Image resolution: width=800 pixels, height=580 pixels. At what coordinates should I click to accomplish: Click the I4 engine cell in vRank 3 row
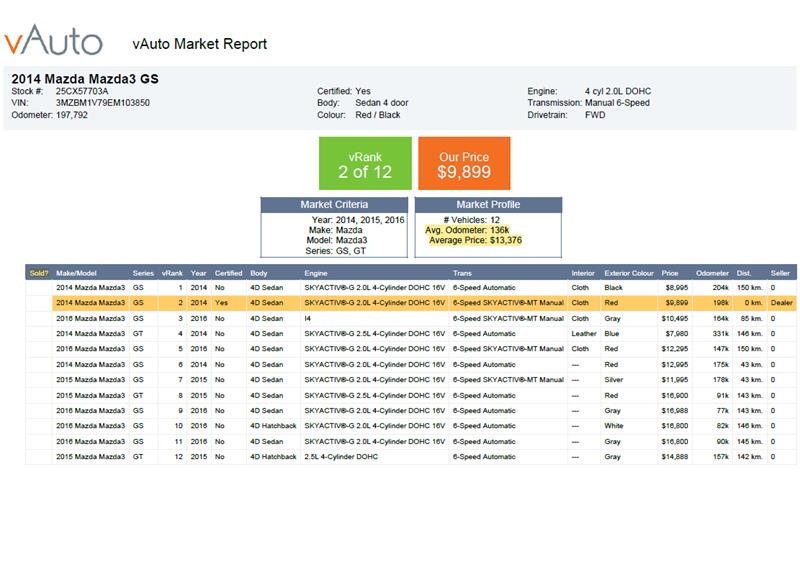[308, 318]
